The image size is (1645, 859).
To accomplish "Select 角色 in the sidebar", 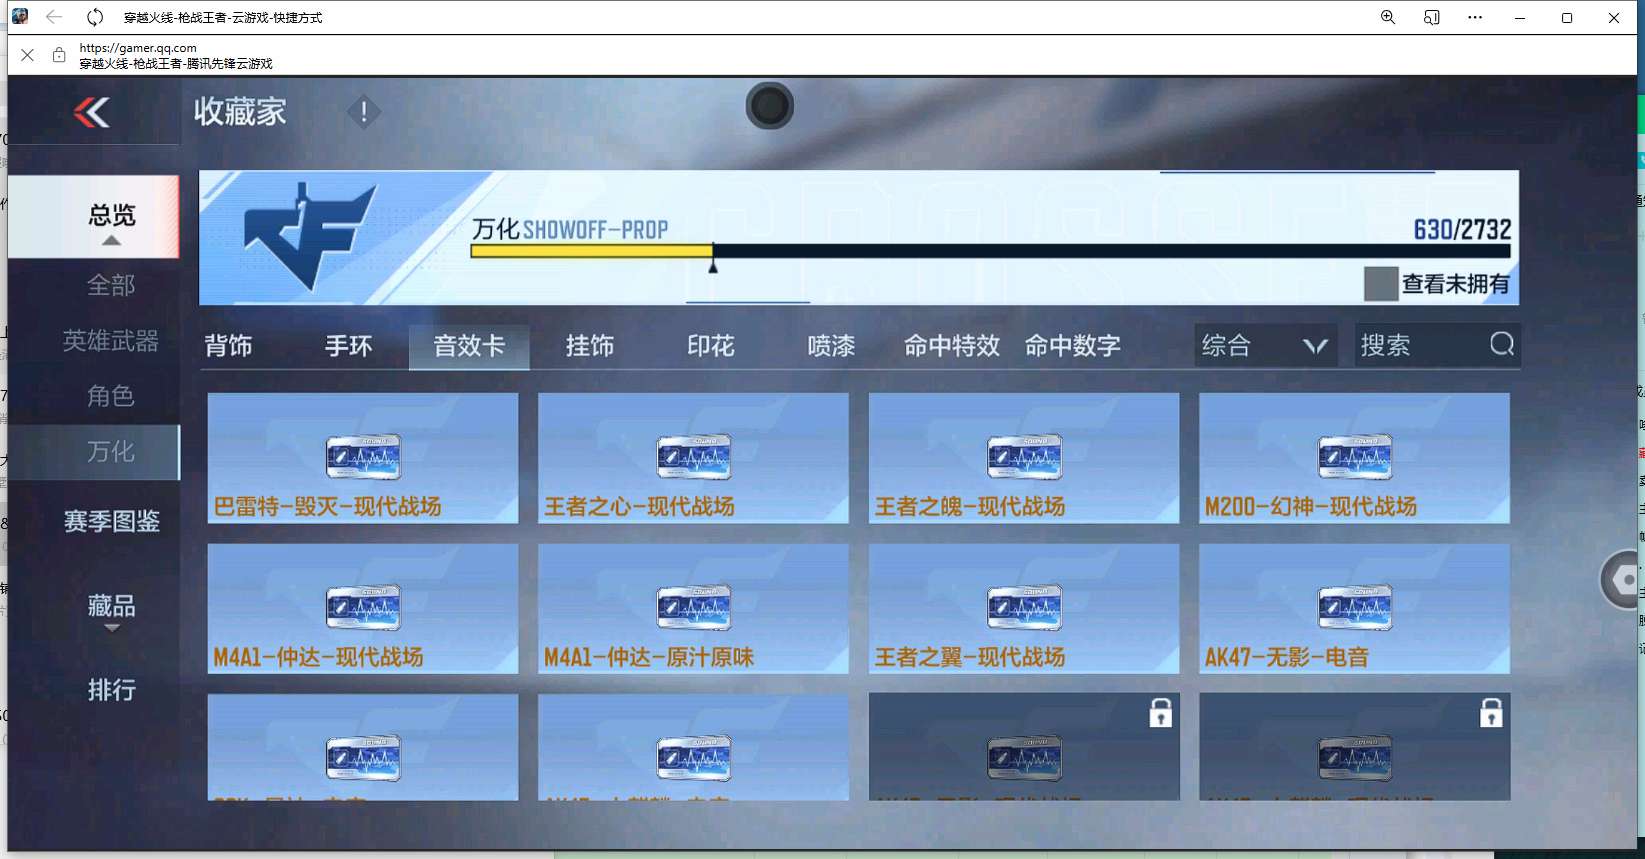I will (x=111, y=396).
